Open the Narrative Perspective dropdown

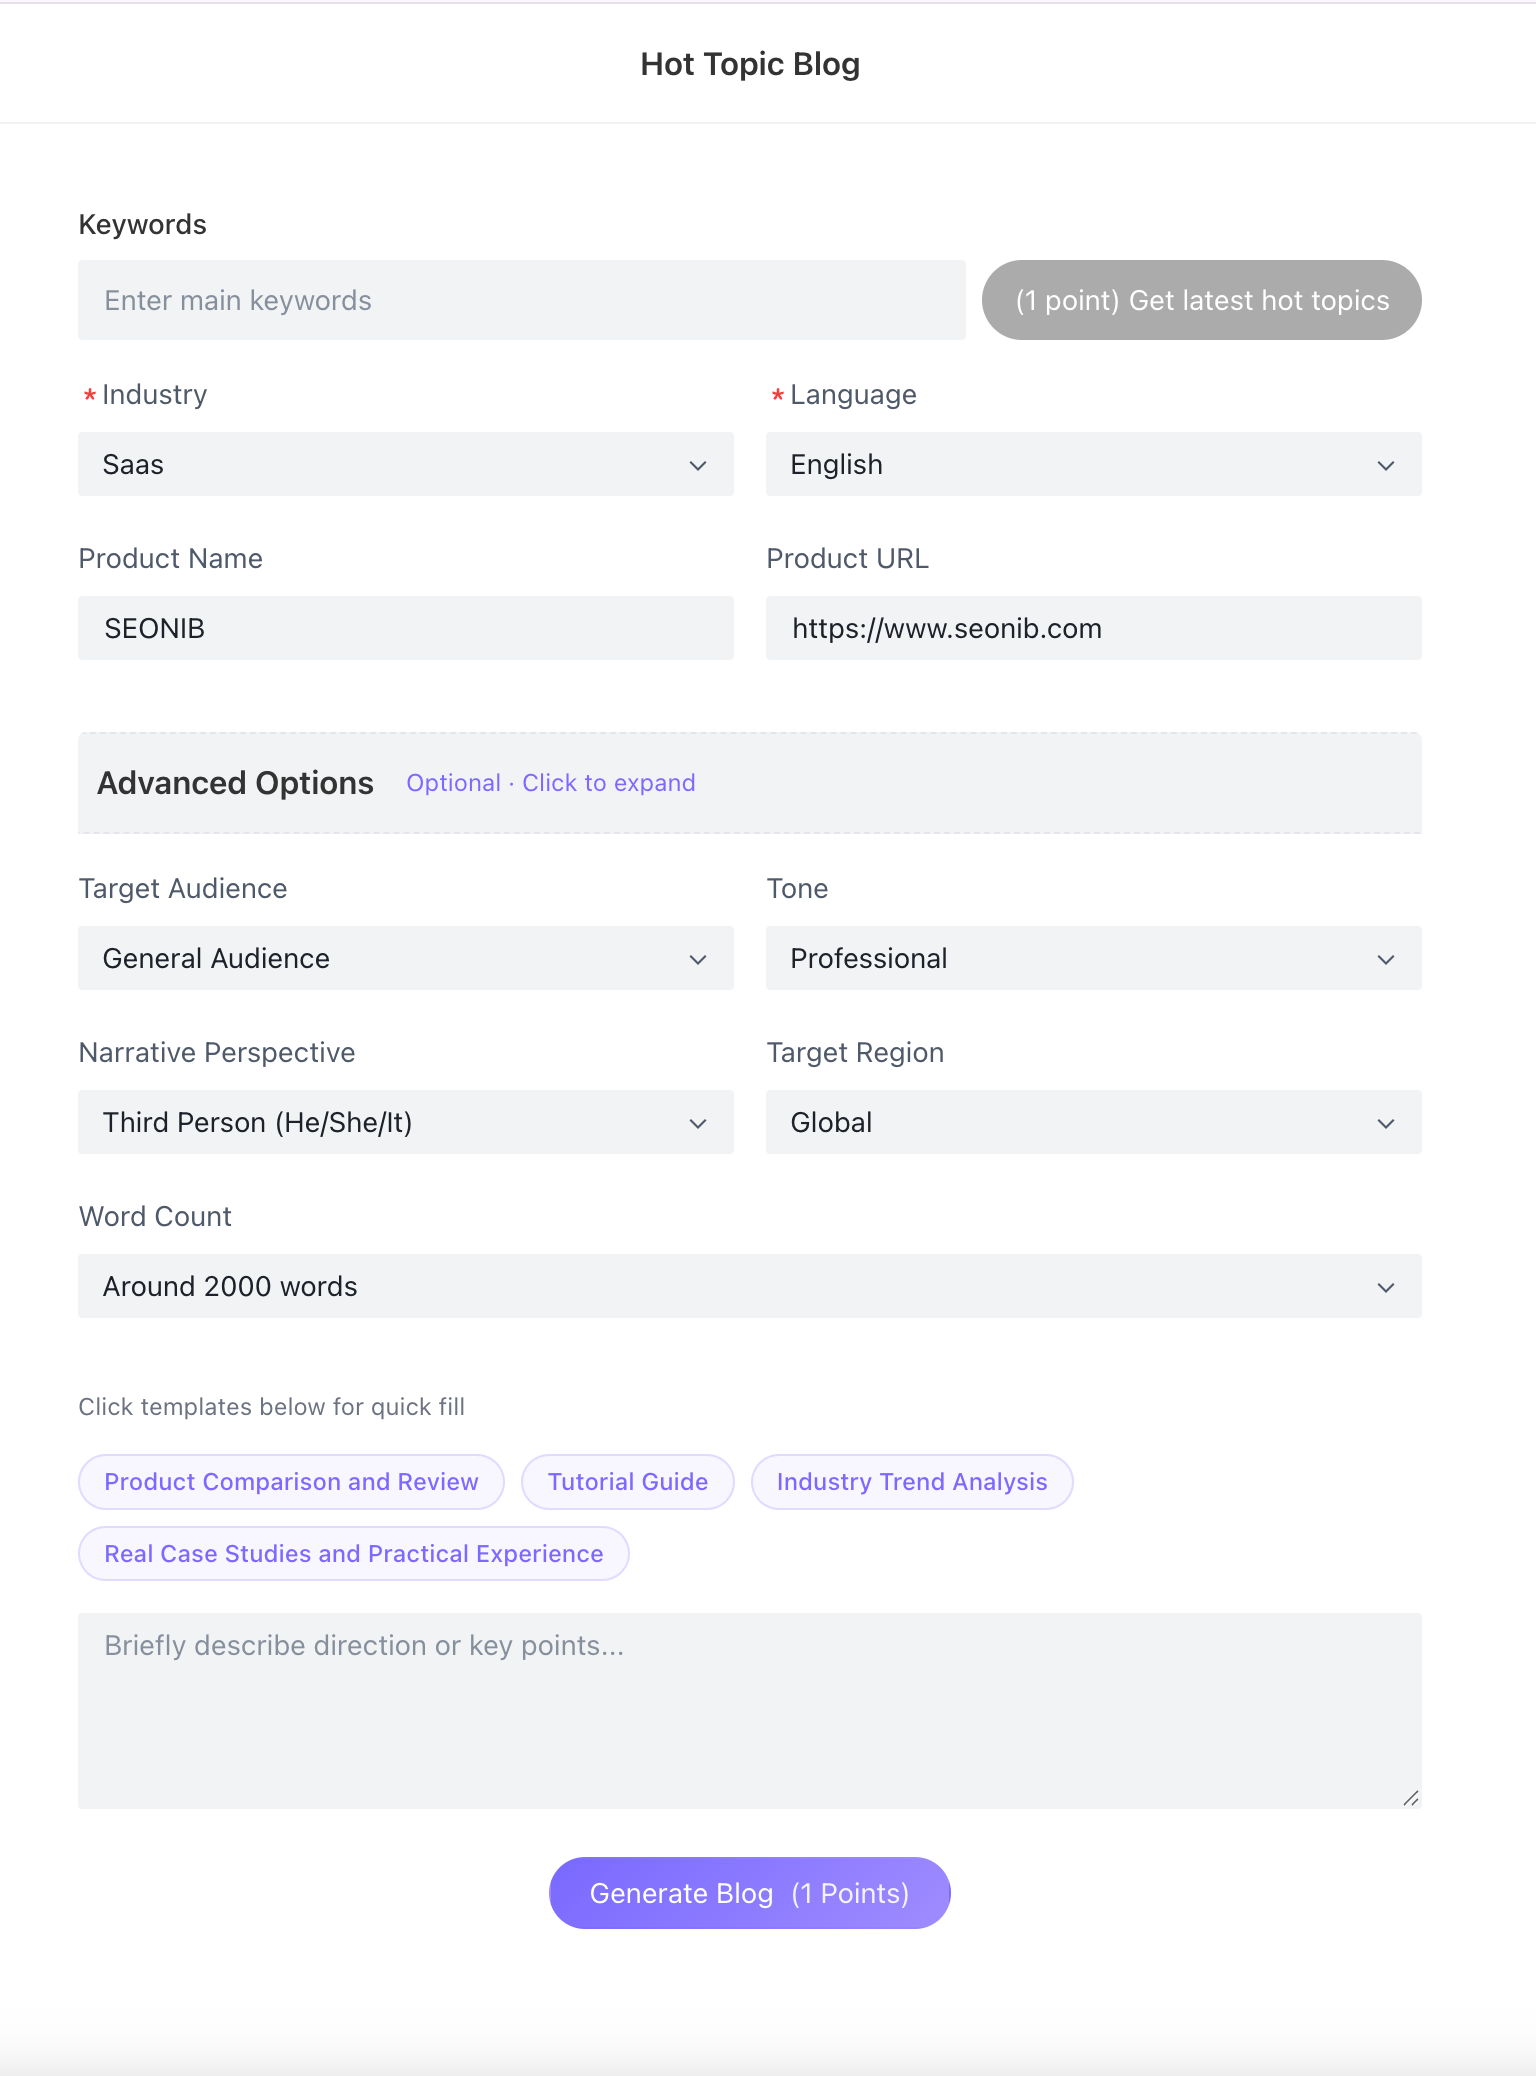[x=405, y=1122]
